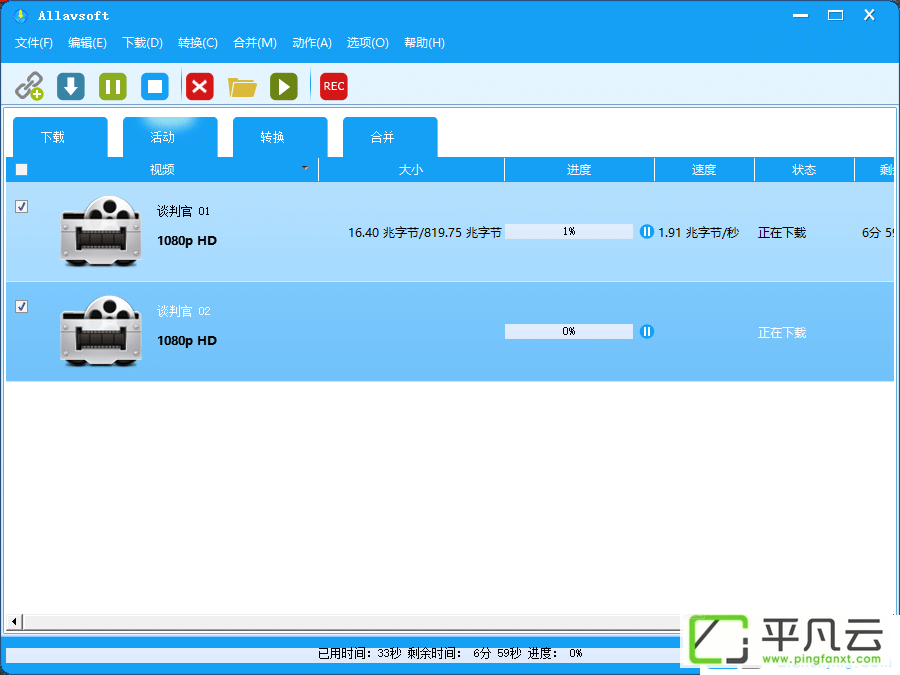Open the 选项(O) menu
The image size is (900, 675).
[x=367, y=42]
